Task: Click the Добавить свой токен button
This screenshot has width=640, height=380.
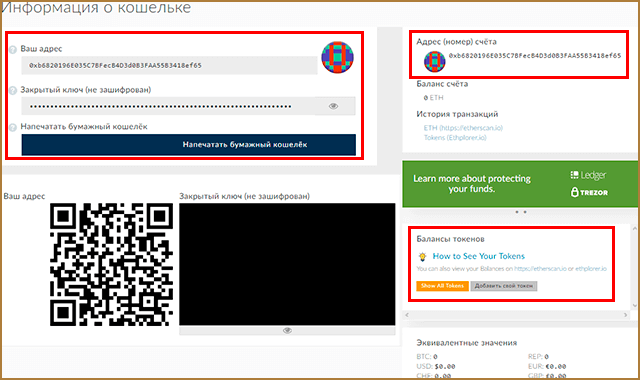Action: click(x=504, y=286)
